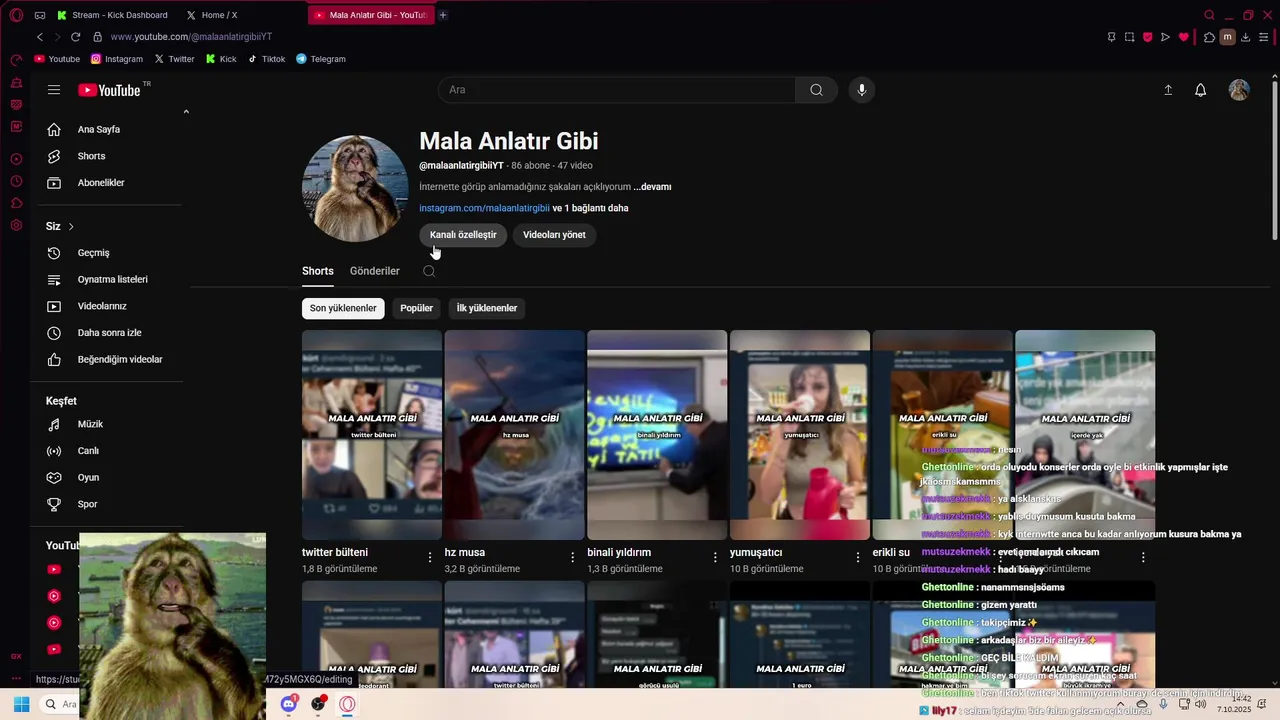The width and height of the screenshot is (1280, 720).
Task: Start voice search with the microphone icon
Action: click(862, 90)
